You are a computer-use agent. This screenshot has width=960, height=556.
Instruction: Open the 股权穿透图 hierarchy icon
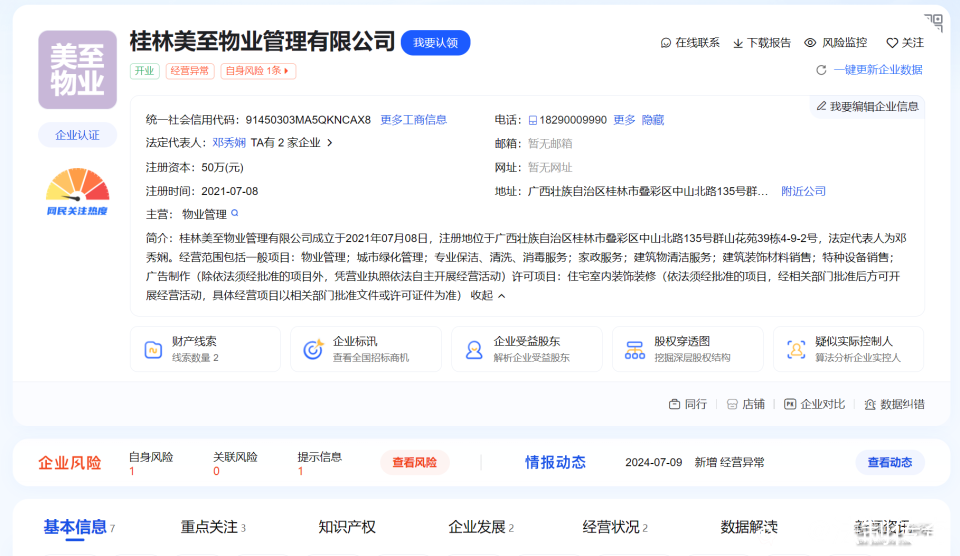click(634, 350)
